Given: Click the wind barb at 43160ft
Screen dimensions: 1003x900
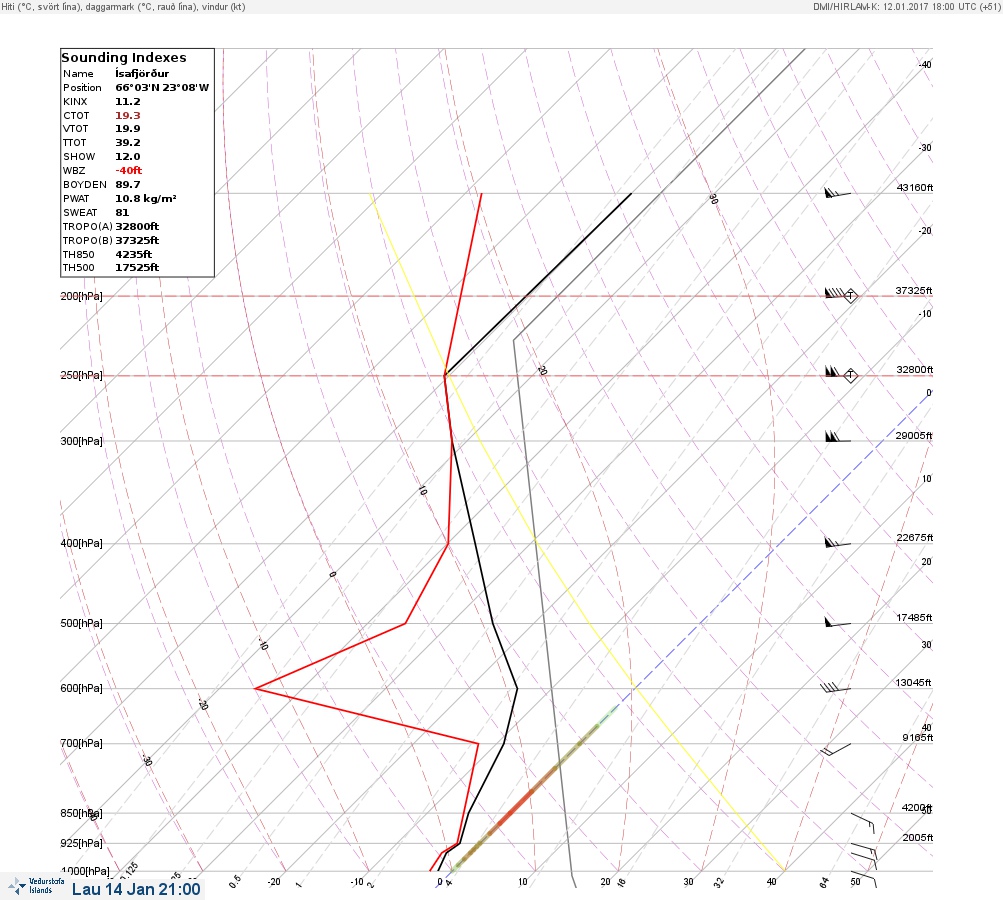Looking at the screenshot, I should pos(838,192).
